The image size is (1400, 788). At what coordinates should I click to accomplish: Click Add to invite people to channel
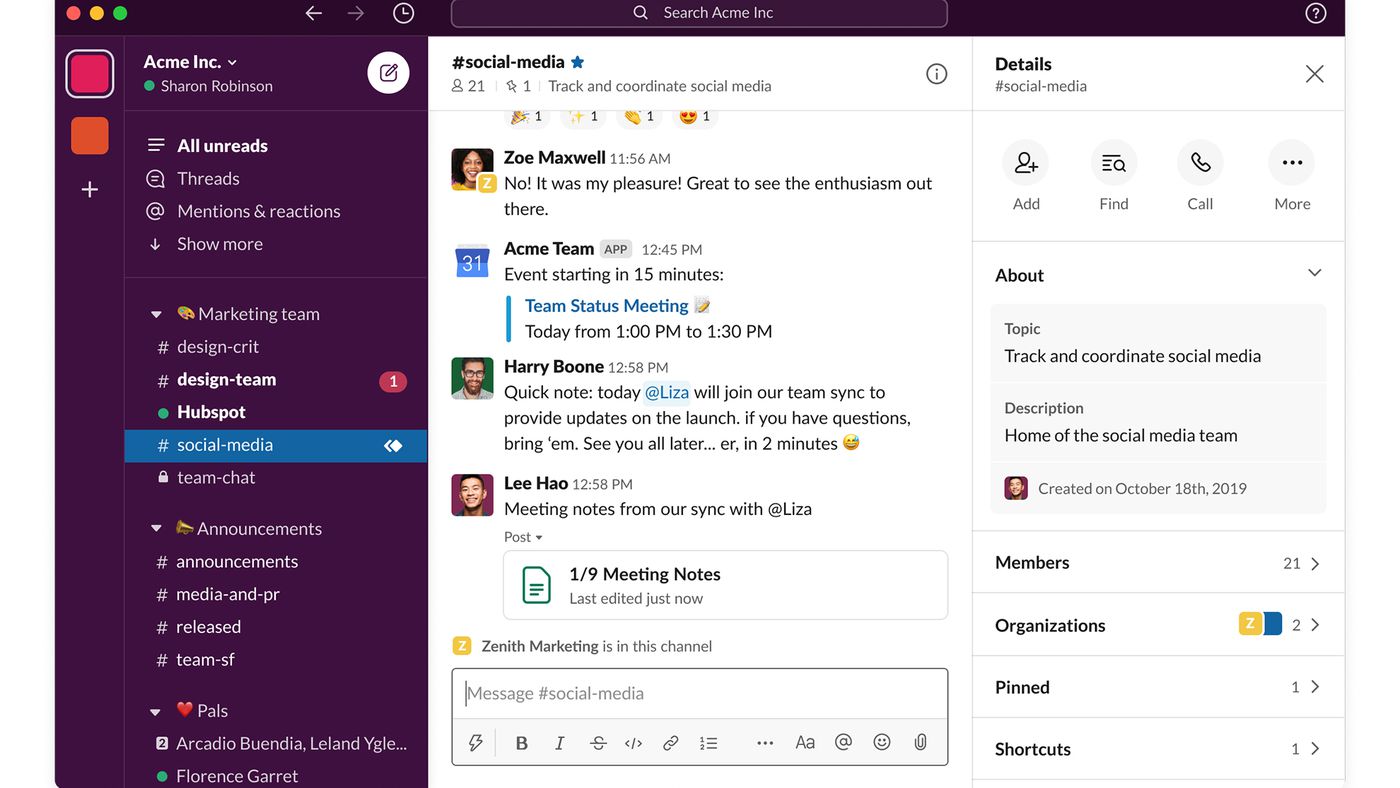tap(1025, 162)
